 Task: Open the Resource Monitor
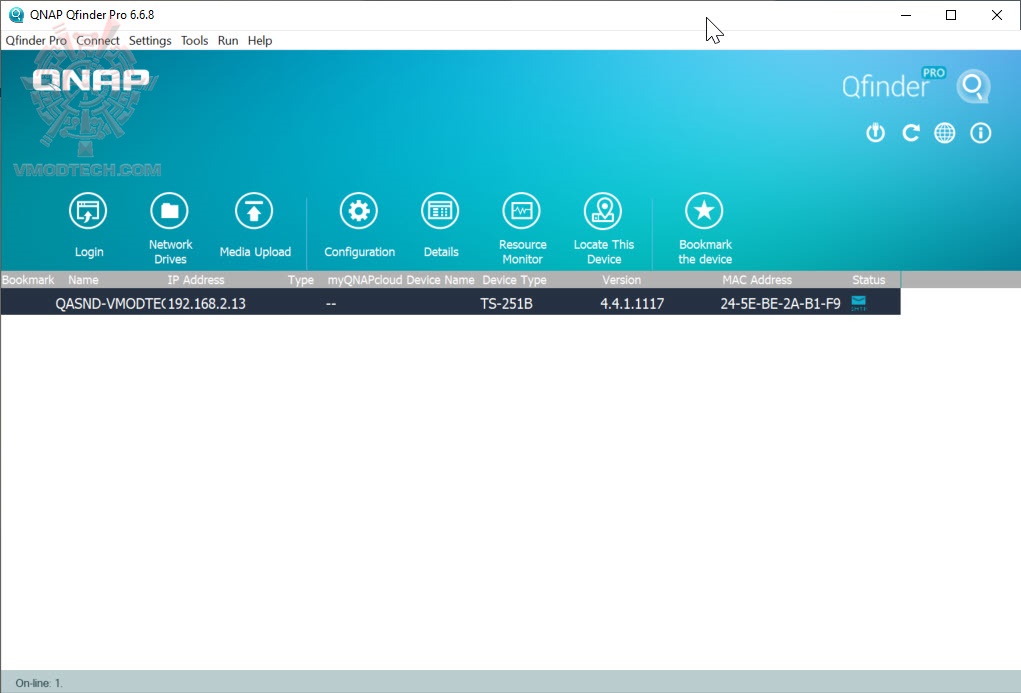point(522,211)
